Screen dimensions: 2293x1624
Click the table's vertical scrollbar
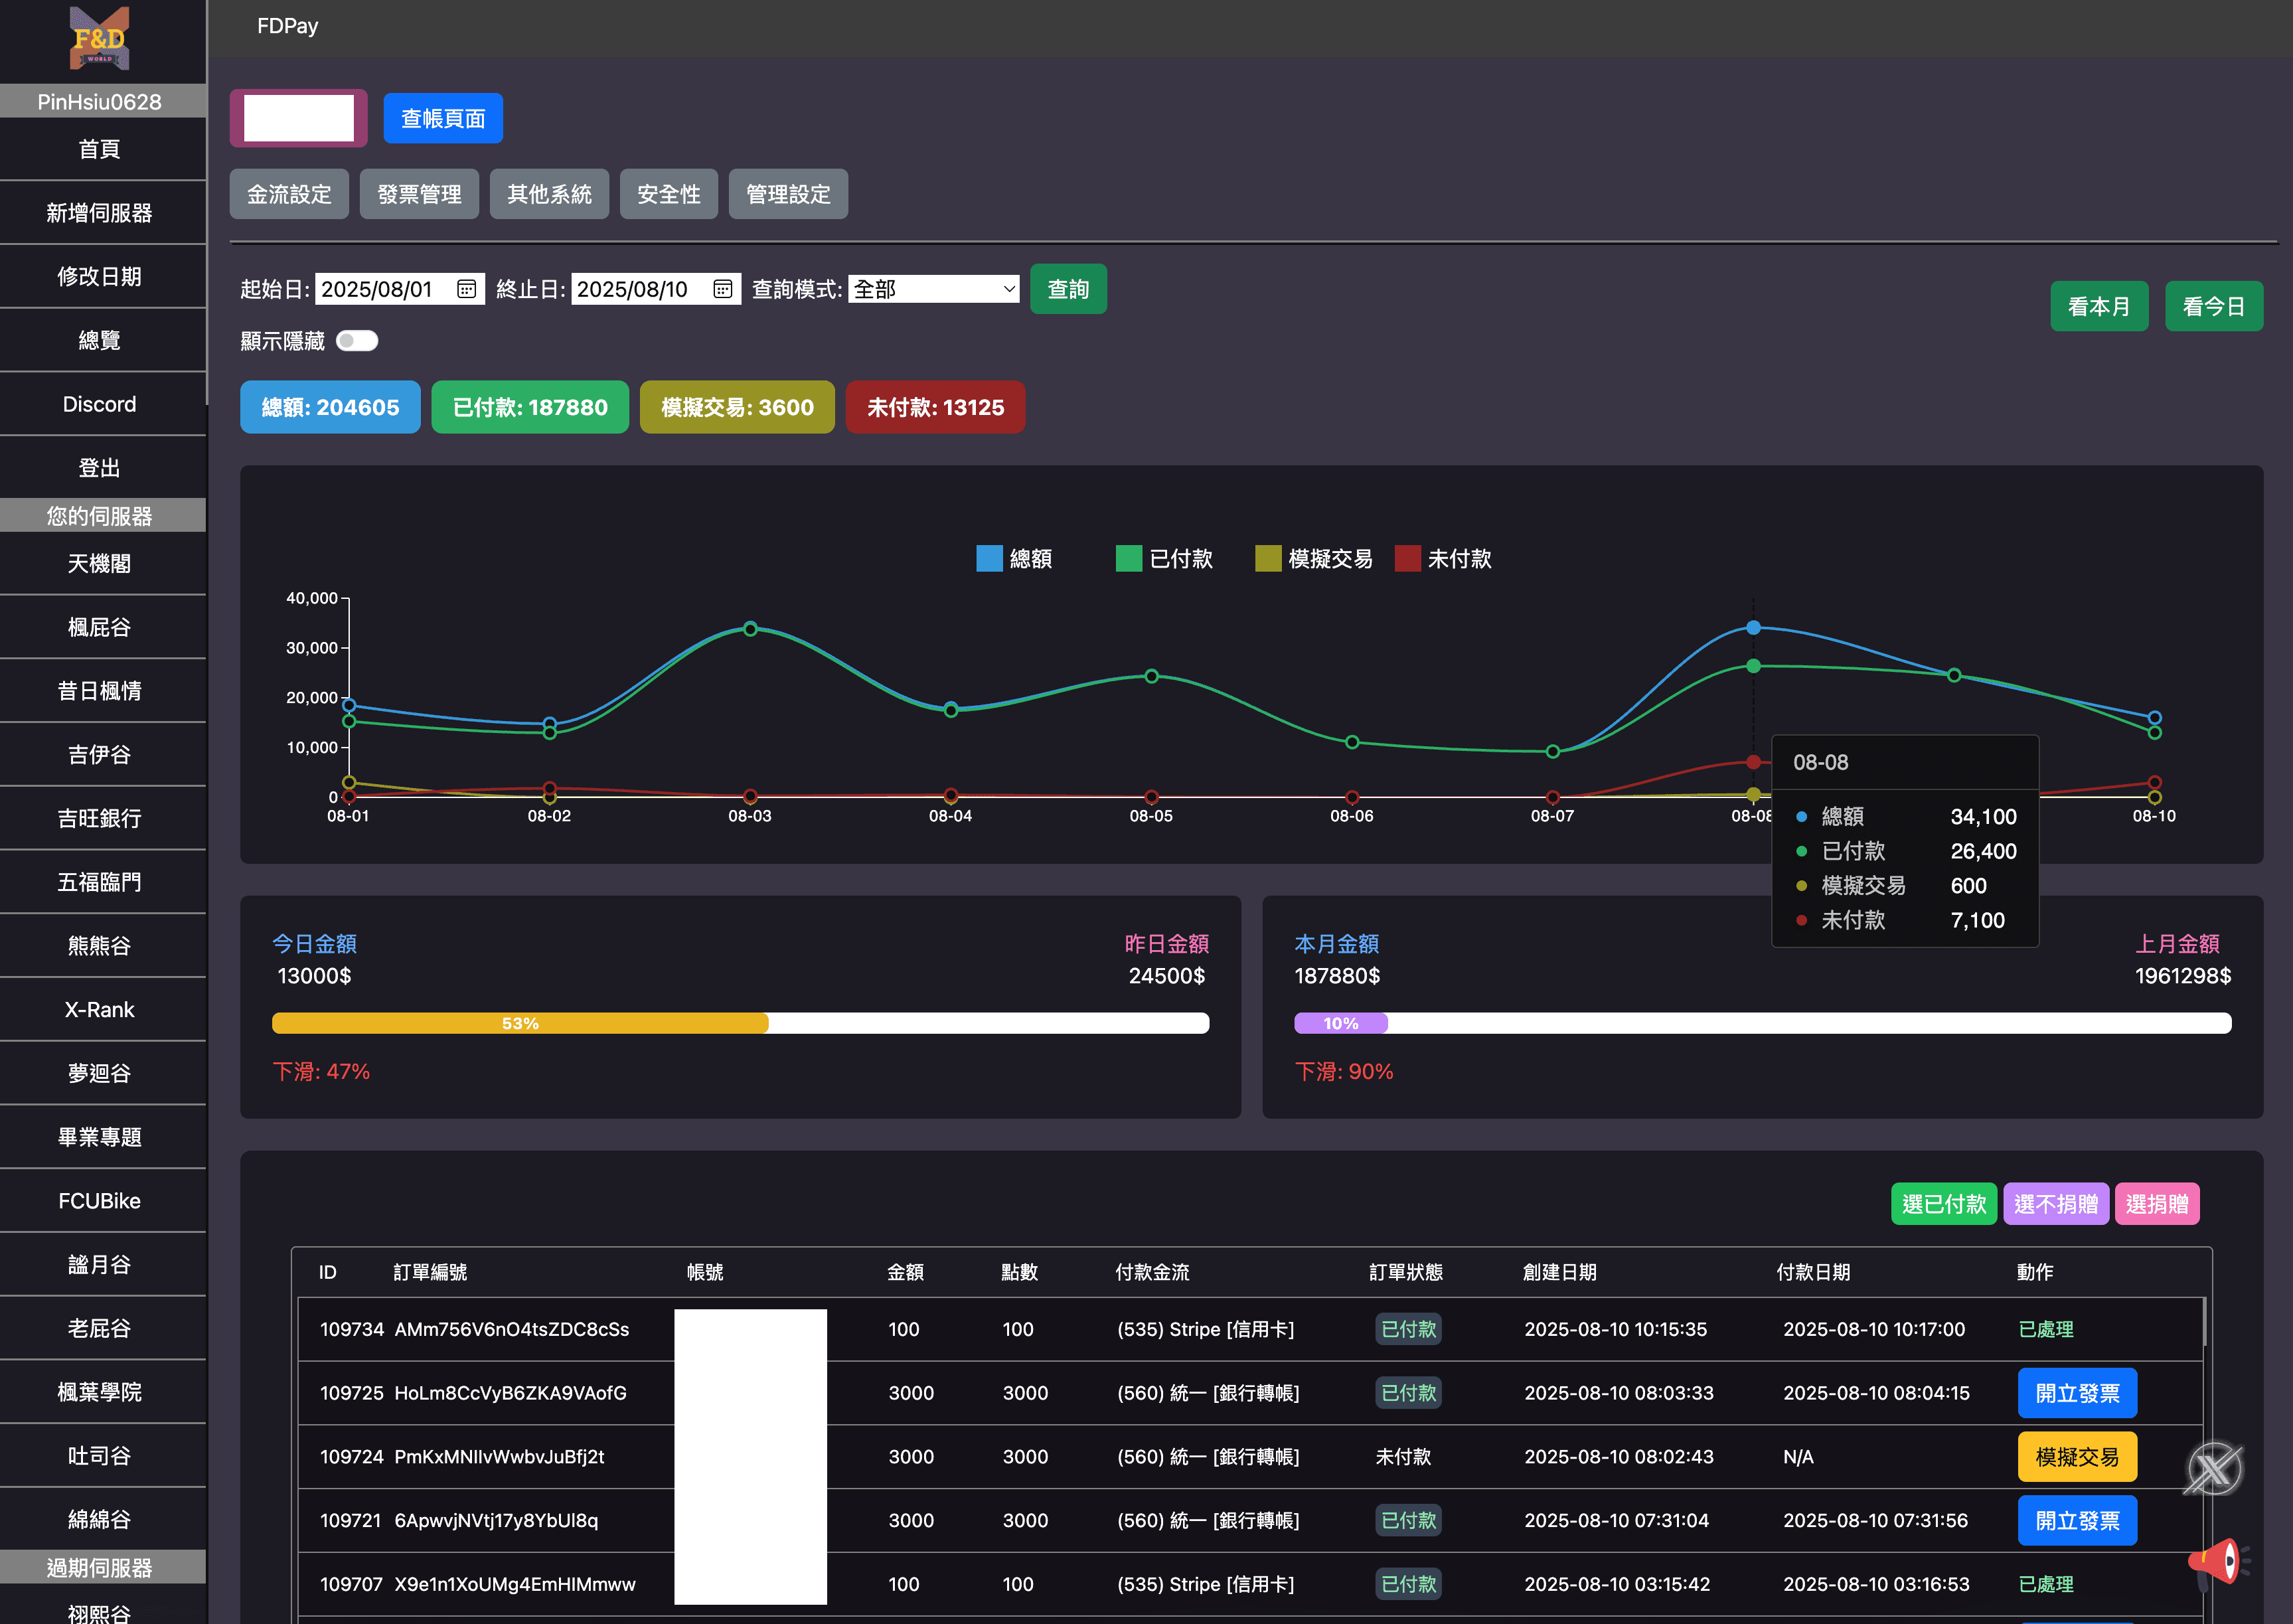point(2204,1322)
